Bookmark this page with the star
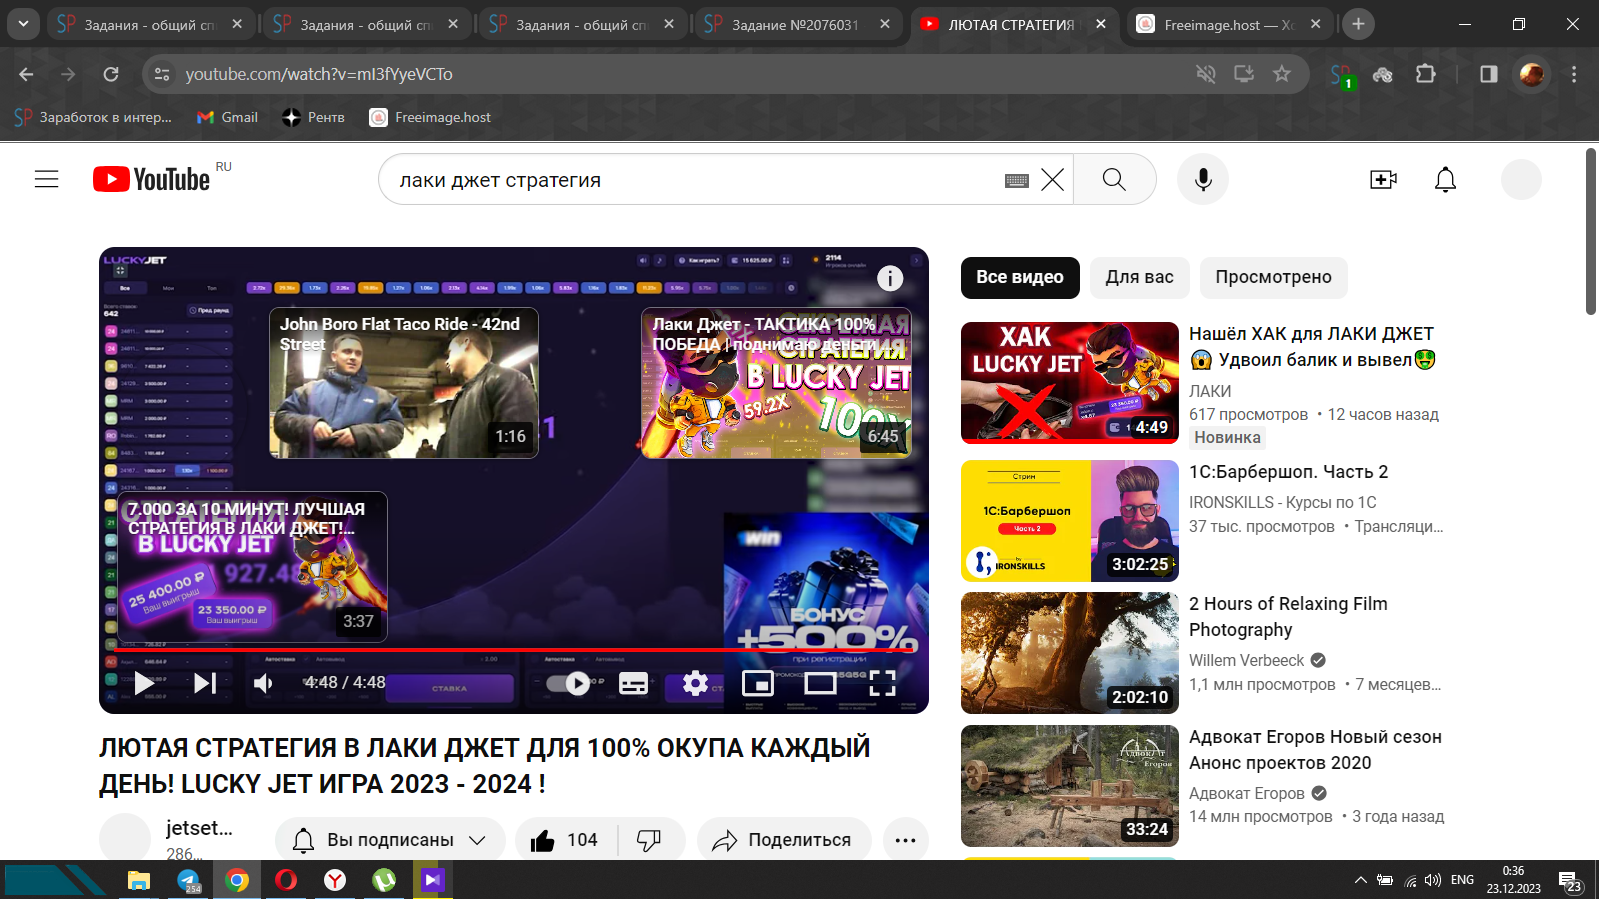 click(x=1282, y=74)
